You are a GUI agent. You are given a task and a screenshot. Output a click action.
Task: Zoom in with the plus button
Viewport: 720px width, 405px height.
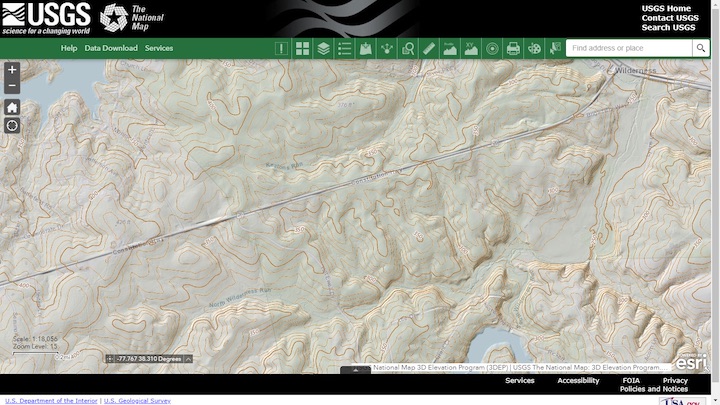pyautogui.click(x=12, y=70)
